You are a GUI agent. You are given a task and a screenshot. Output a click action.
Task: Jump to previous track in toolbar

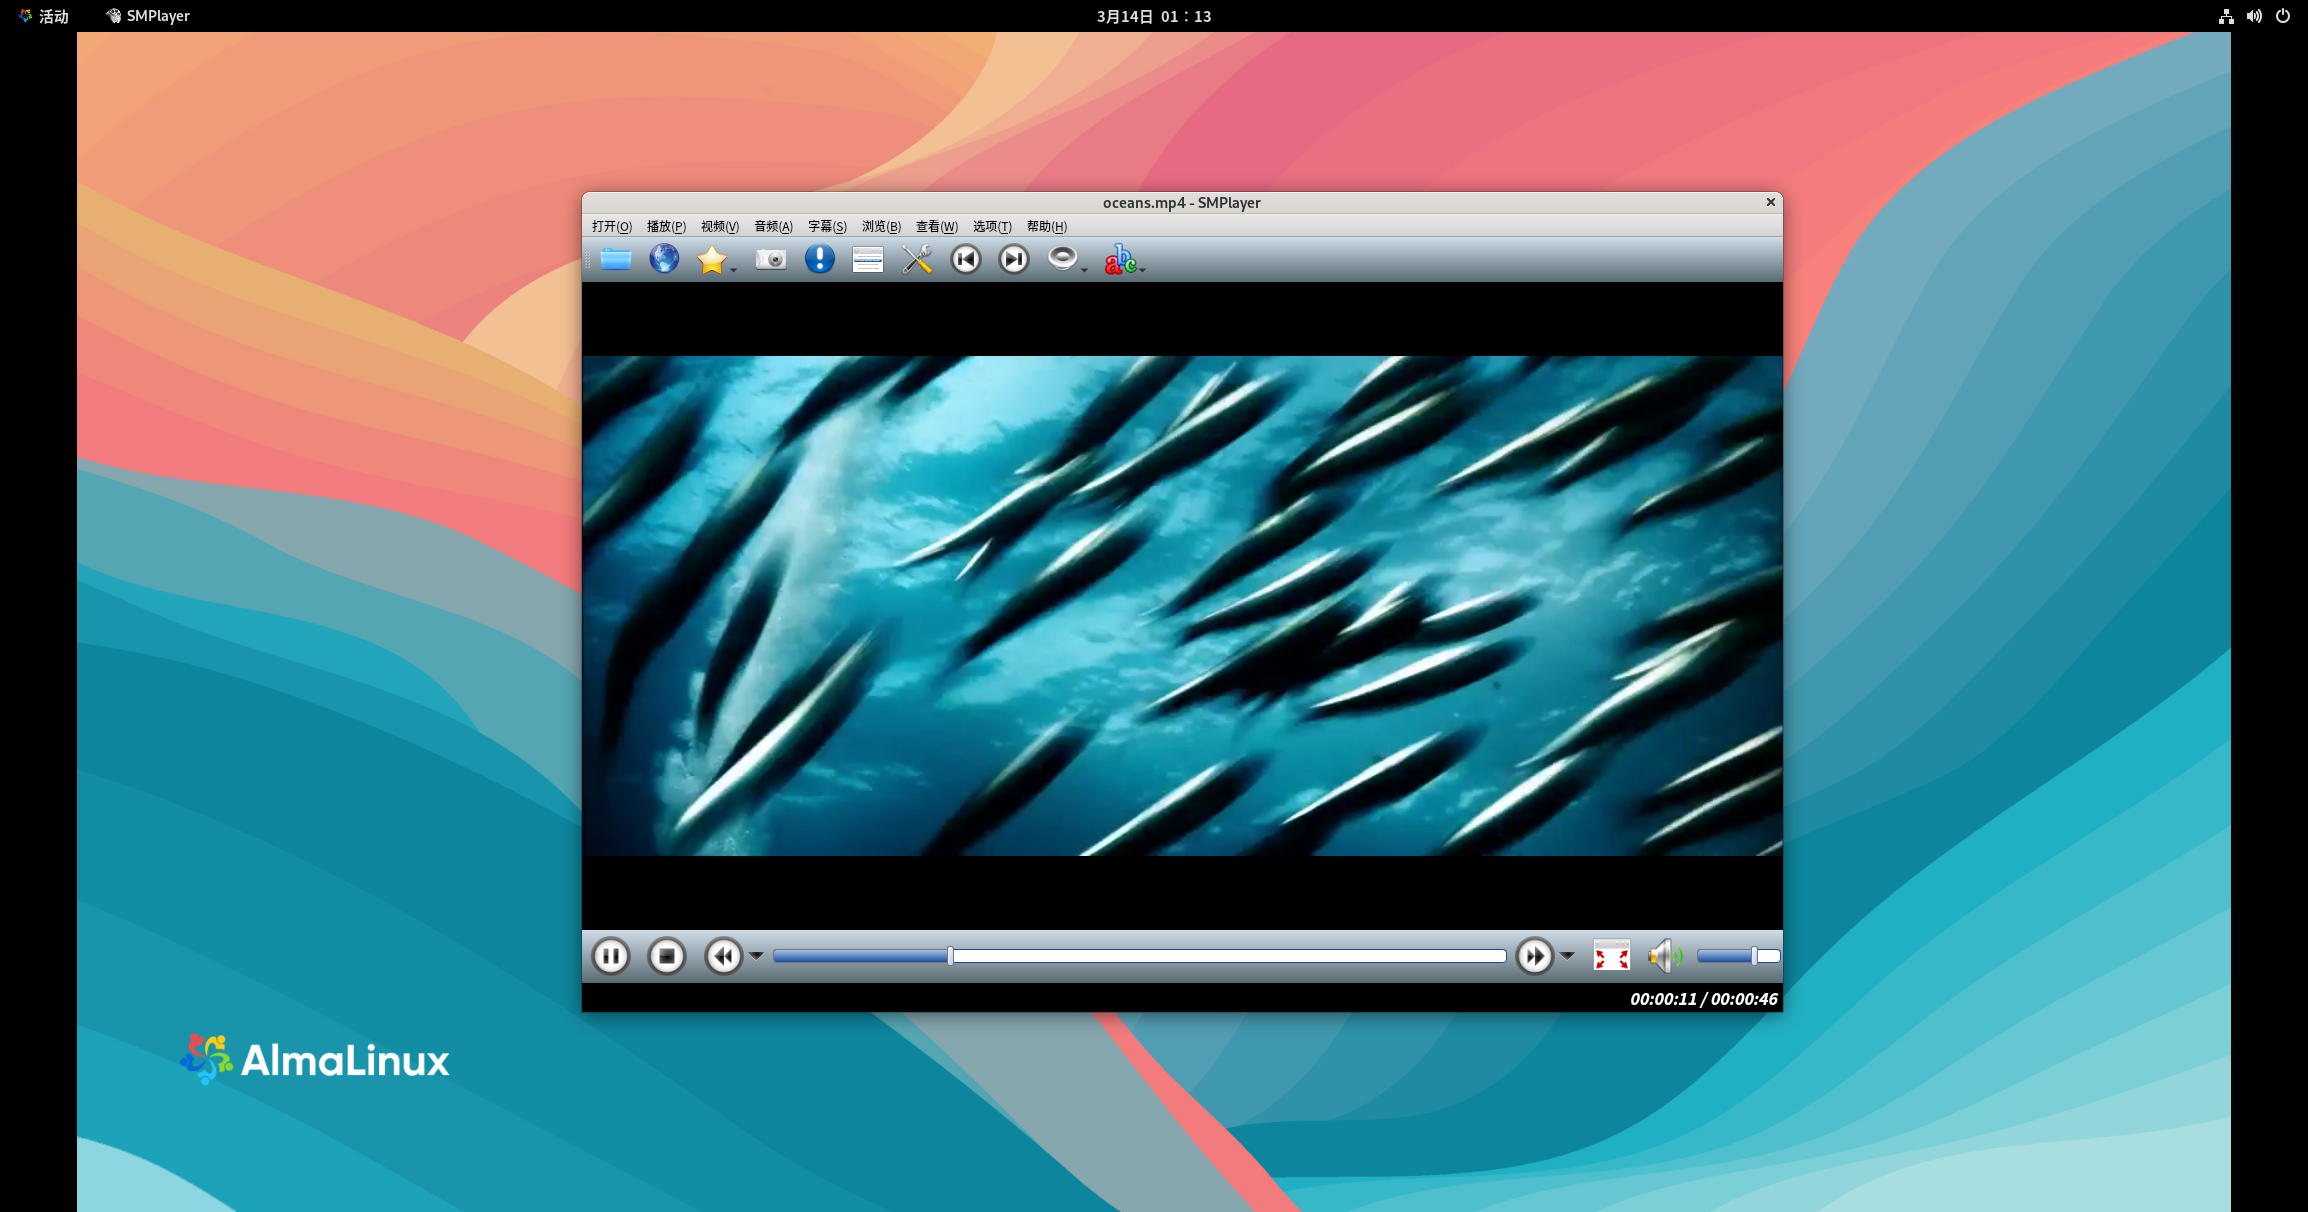pyautogui.click(x=965, y=260)
